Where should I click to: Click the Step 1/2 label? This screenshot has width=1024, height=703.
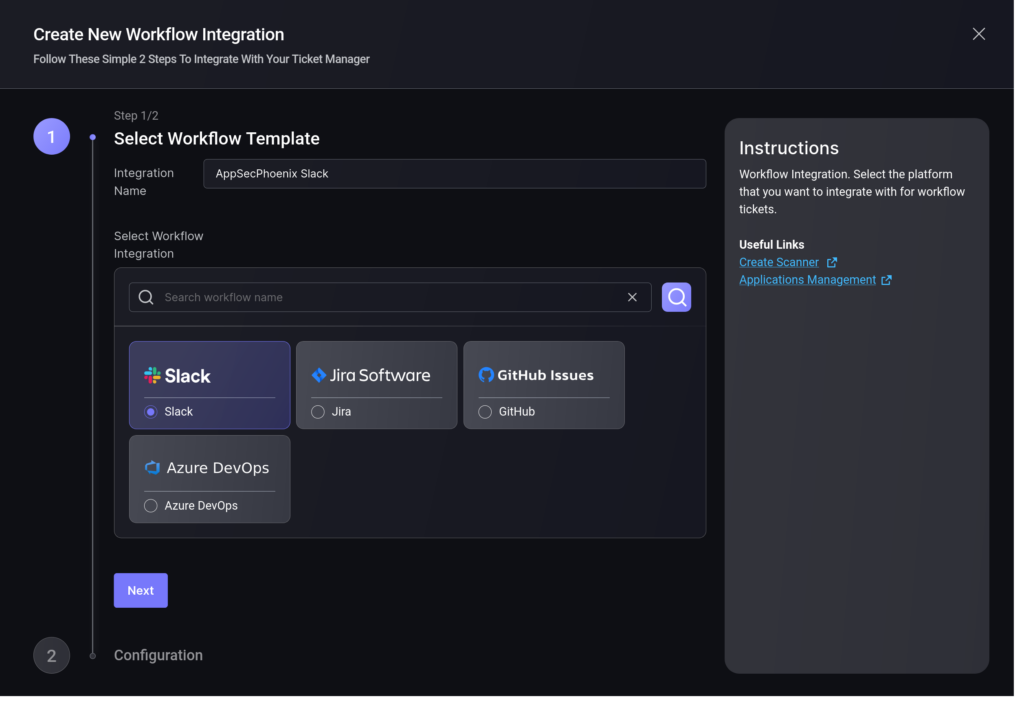pos(137,116)
